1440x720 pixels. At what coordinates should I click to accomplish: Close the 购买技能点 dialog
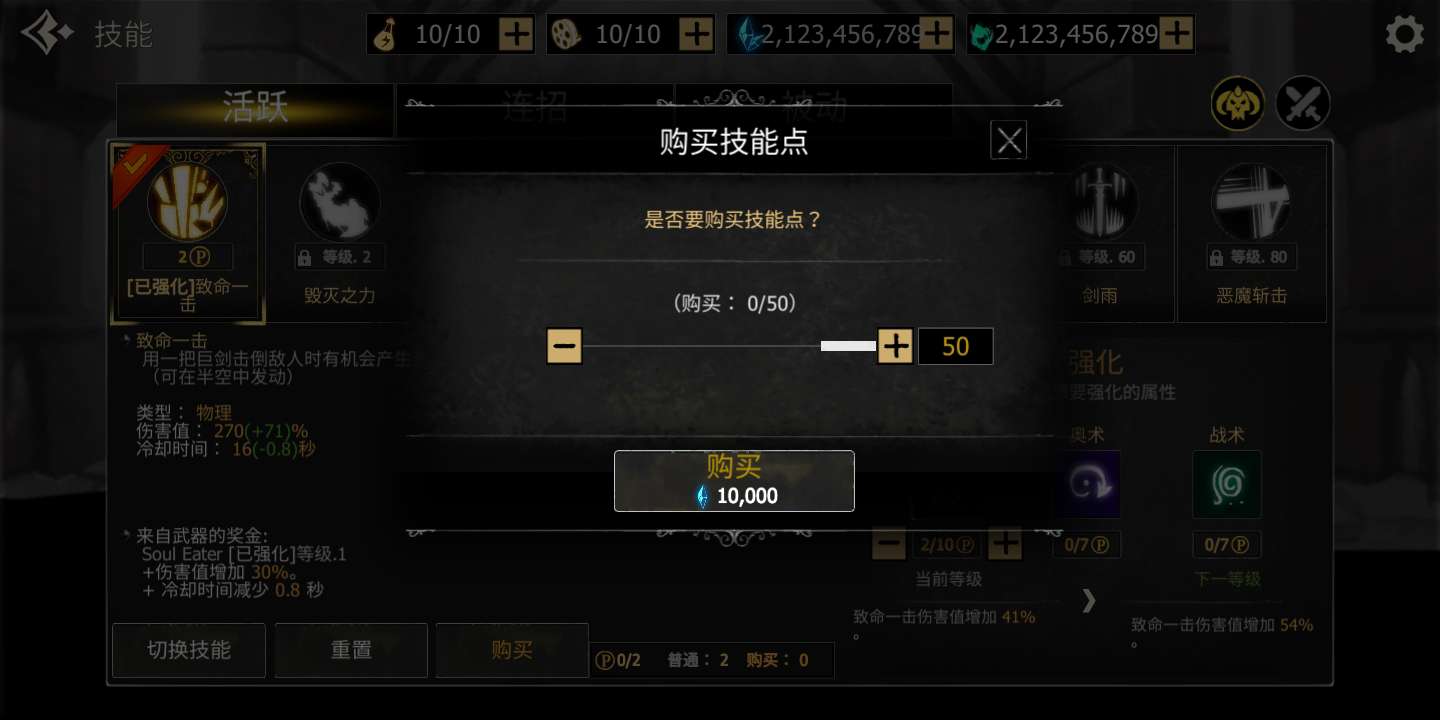click(1009, 141)
